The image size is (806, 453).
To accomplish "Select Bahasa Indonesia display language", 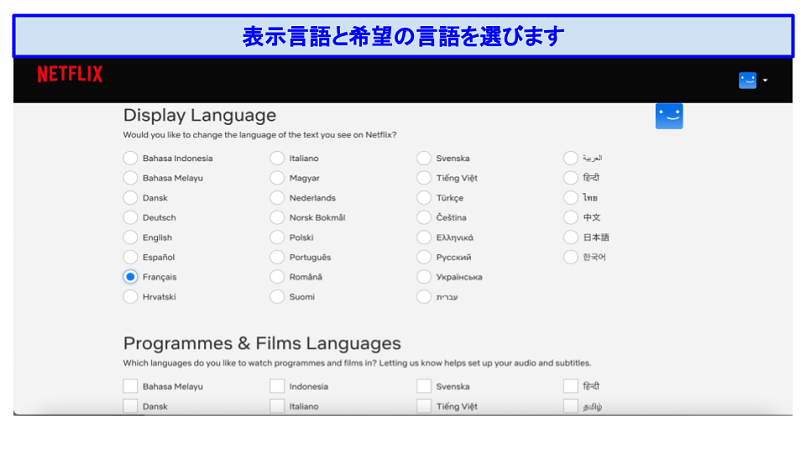I will 131,158.
